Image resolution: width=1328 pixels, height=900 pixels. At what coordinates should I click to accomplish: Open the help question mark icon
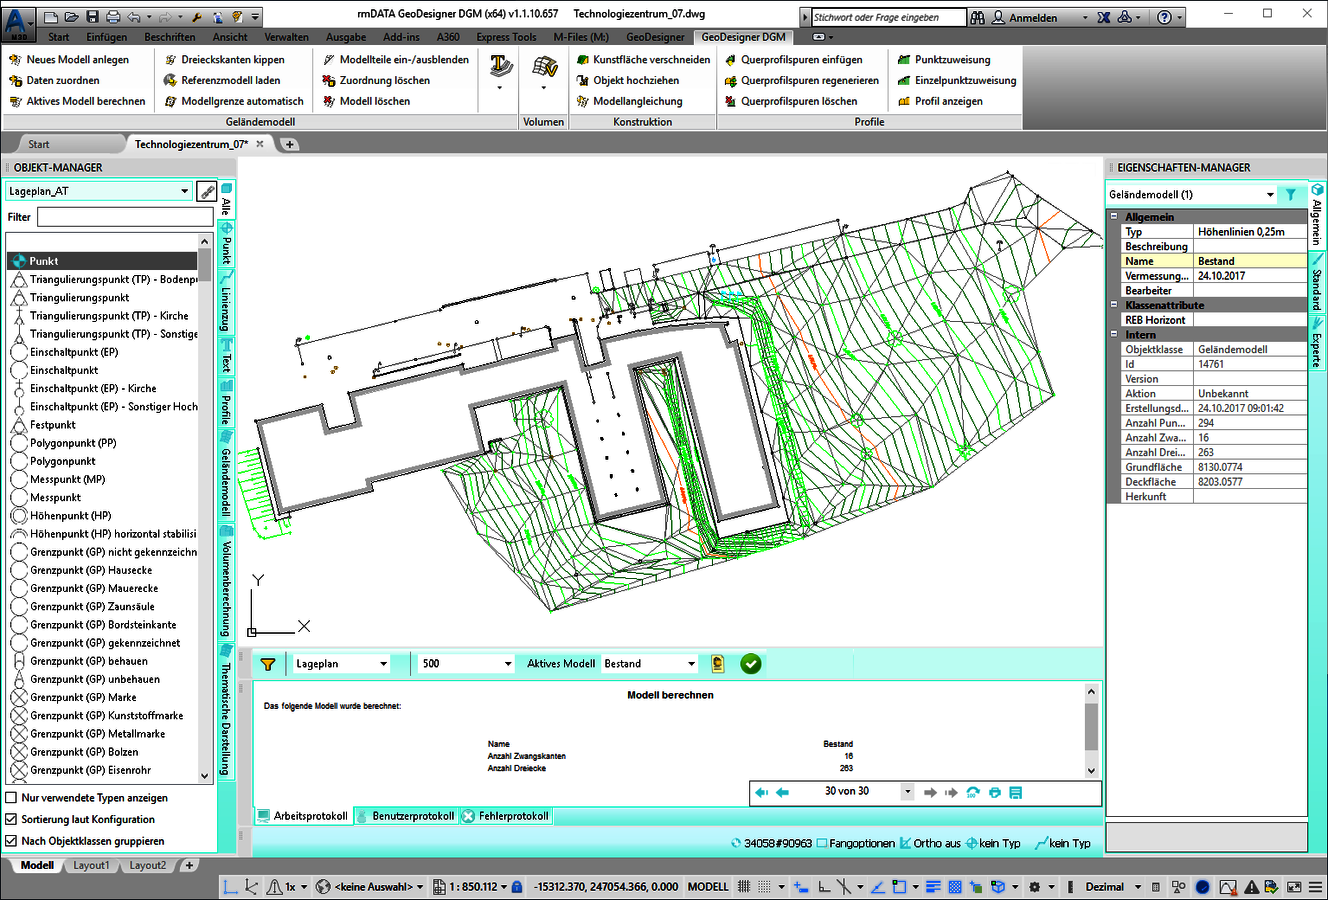coord(1164,18)
